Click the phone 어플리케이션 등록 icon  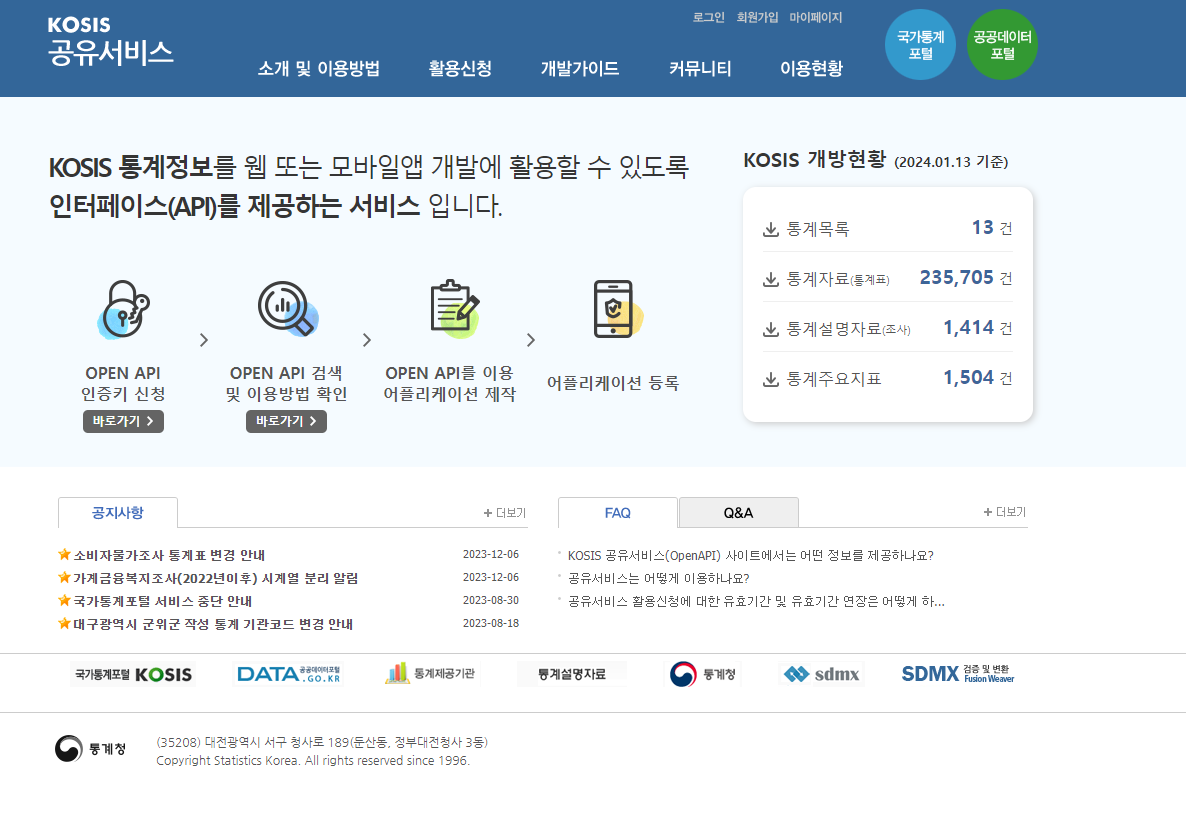point(618,309)
